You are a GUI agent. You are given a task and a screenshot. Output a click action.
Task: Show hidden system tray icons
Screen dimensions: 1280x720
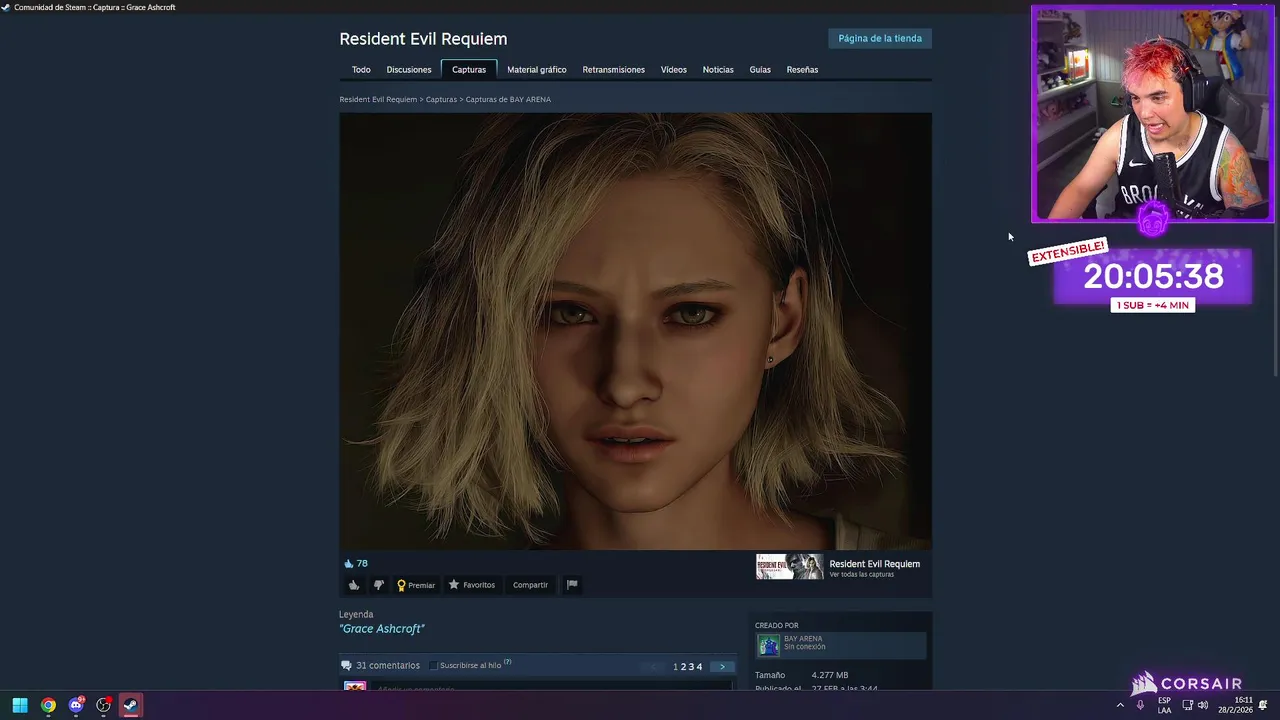click(x=1120, y=705)
